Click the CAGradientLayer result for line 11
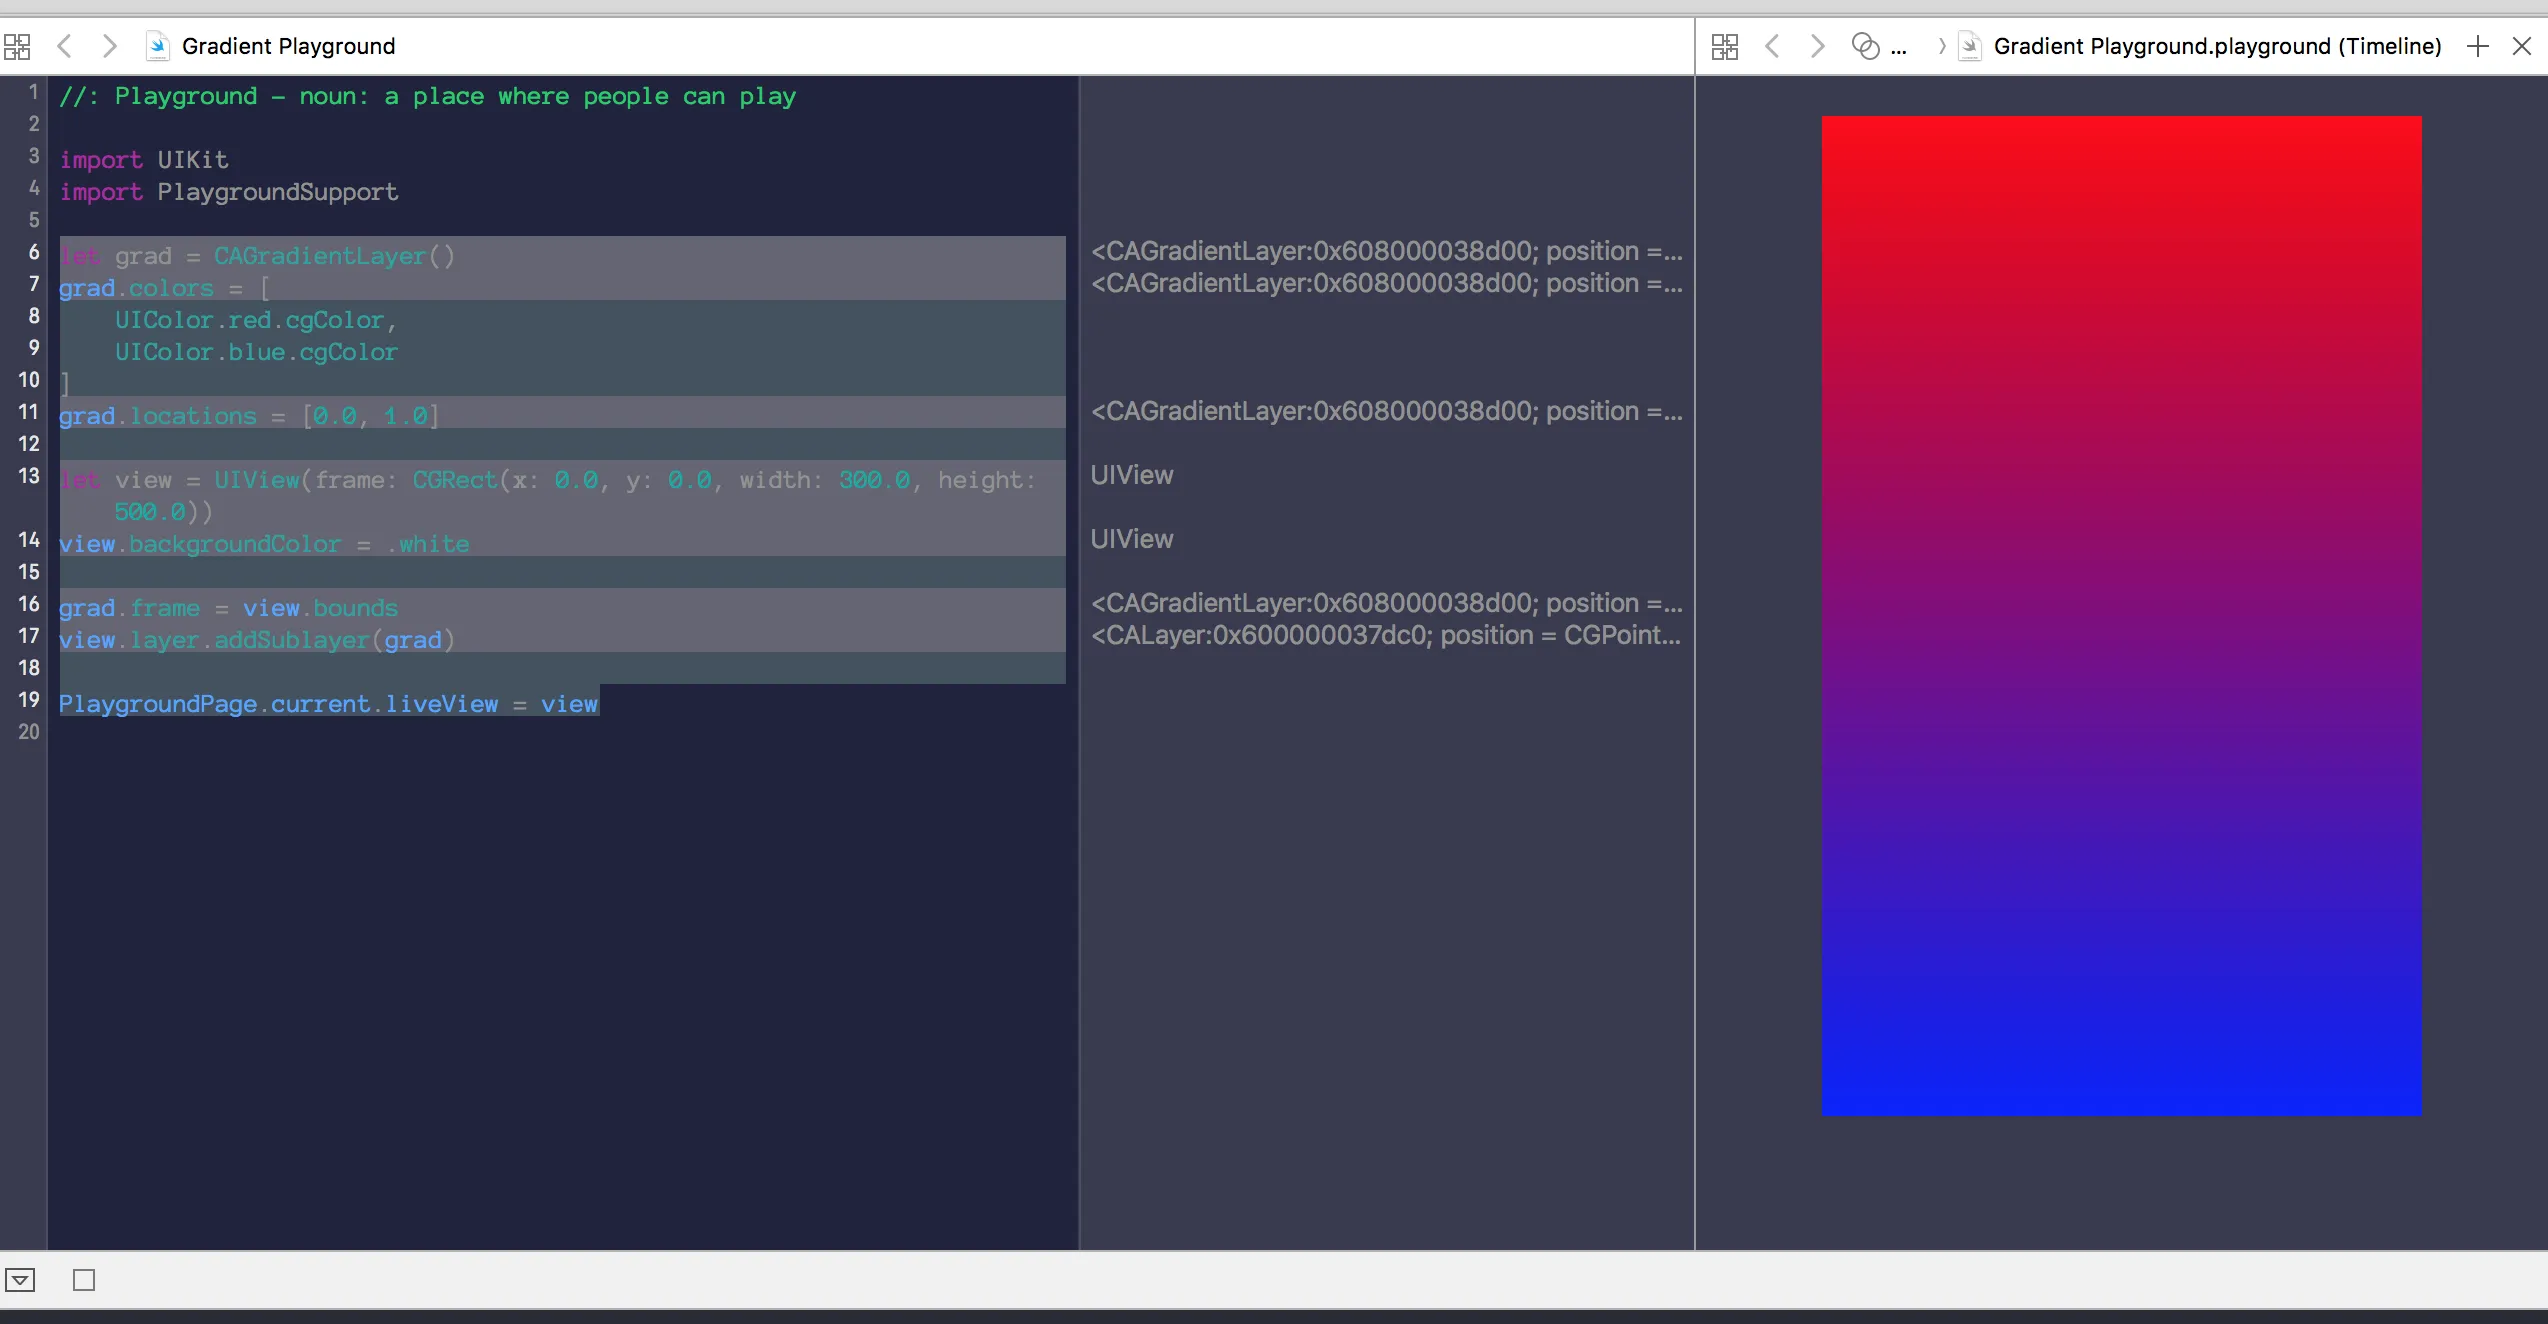 click(x=1385, y=411)
